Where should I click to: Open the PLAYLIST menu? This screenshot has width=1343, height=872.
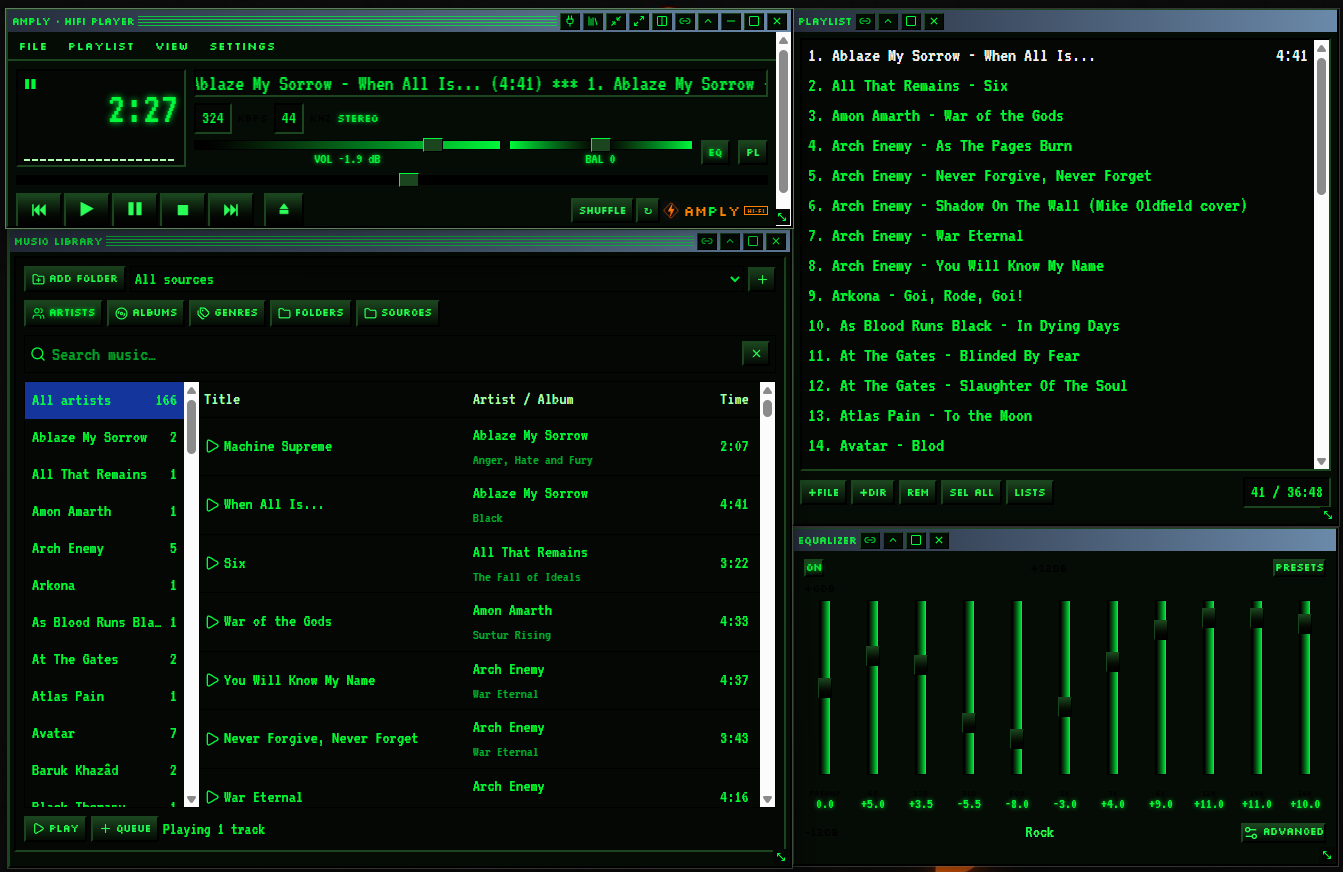101,46
